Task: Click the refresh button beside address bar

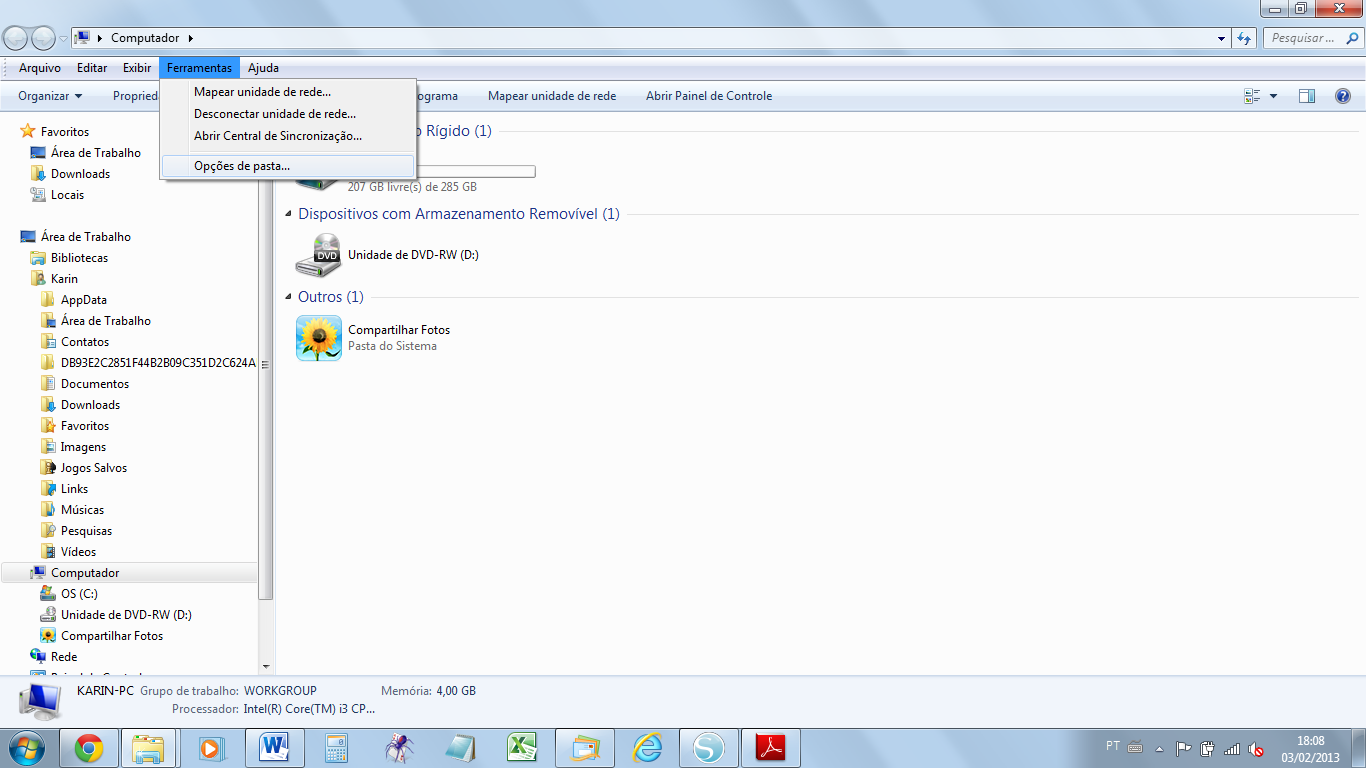Action: 1245,38
